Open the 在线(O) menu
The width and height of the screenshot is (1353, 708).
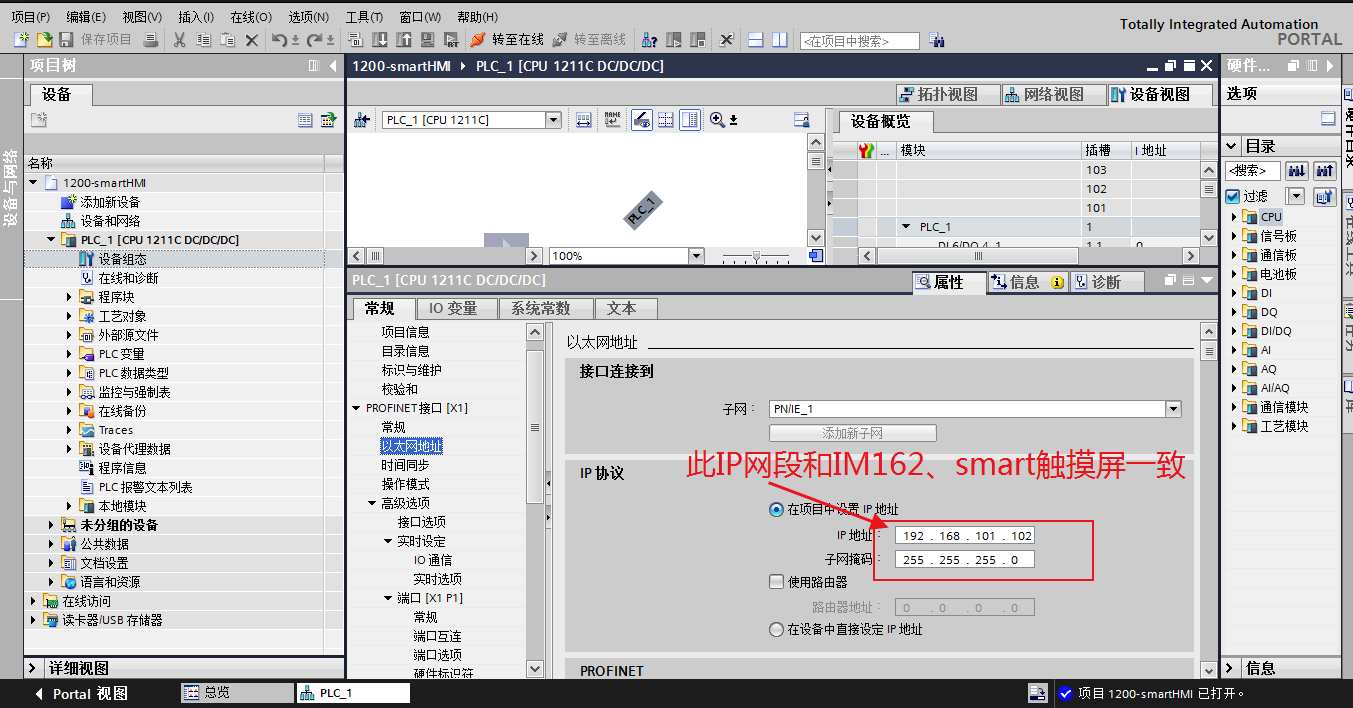(250, 17)
